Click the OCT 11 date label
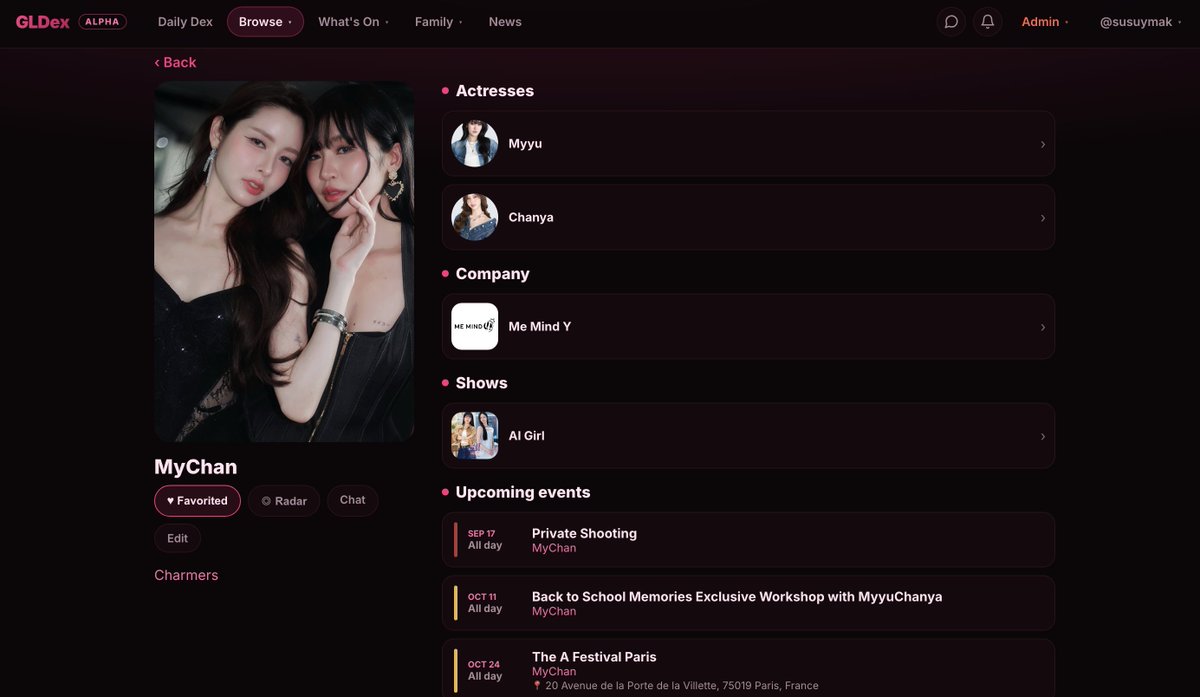Viewport: 1200px width, 697px height. (x=482, y=597)
